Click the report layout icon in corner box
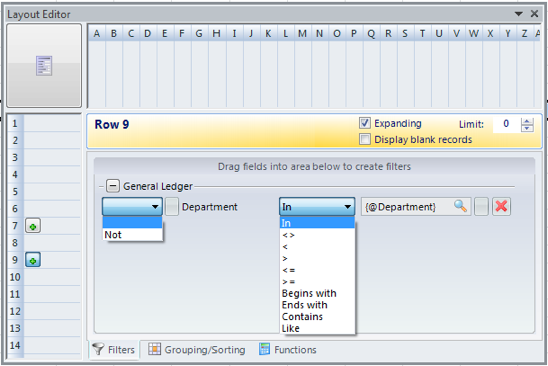 coord(44,66)
